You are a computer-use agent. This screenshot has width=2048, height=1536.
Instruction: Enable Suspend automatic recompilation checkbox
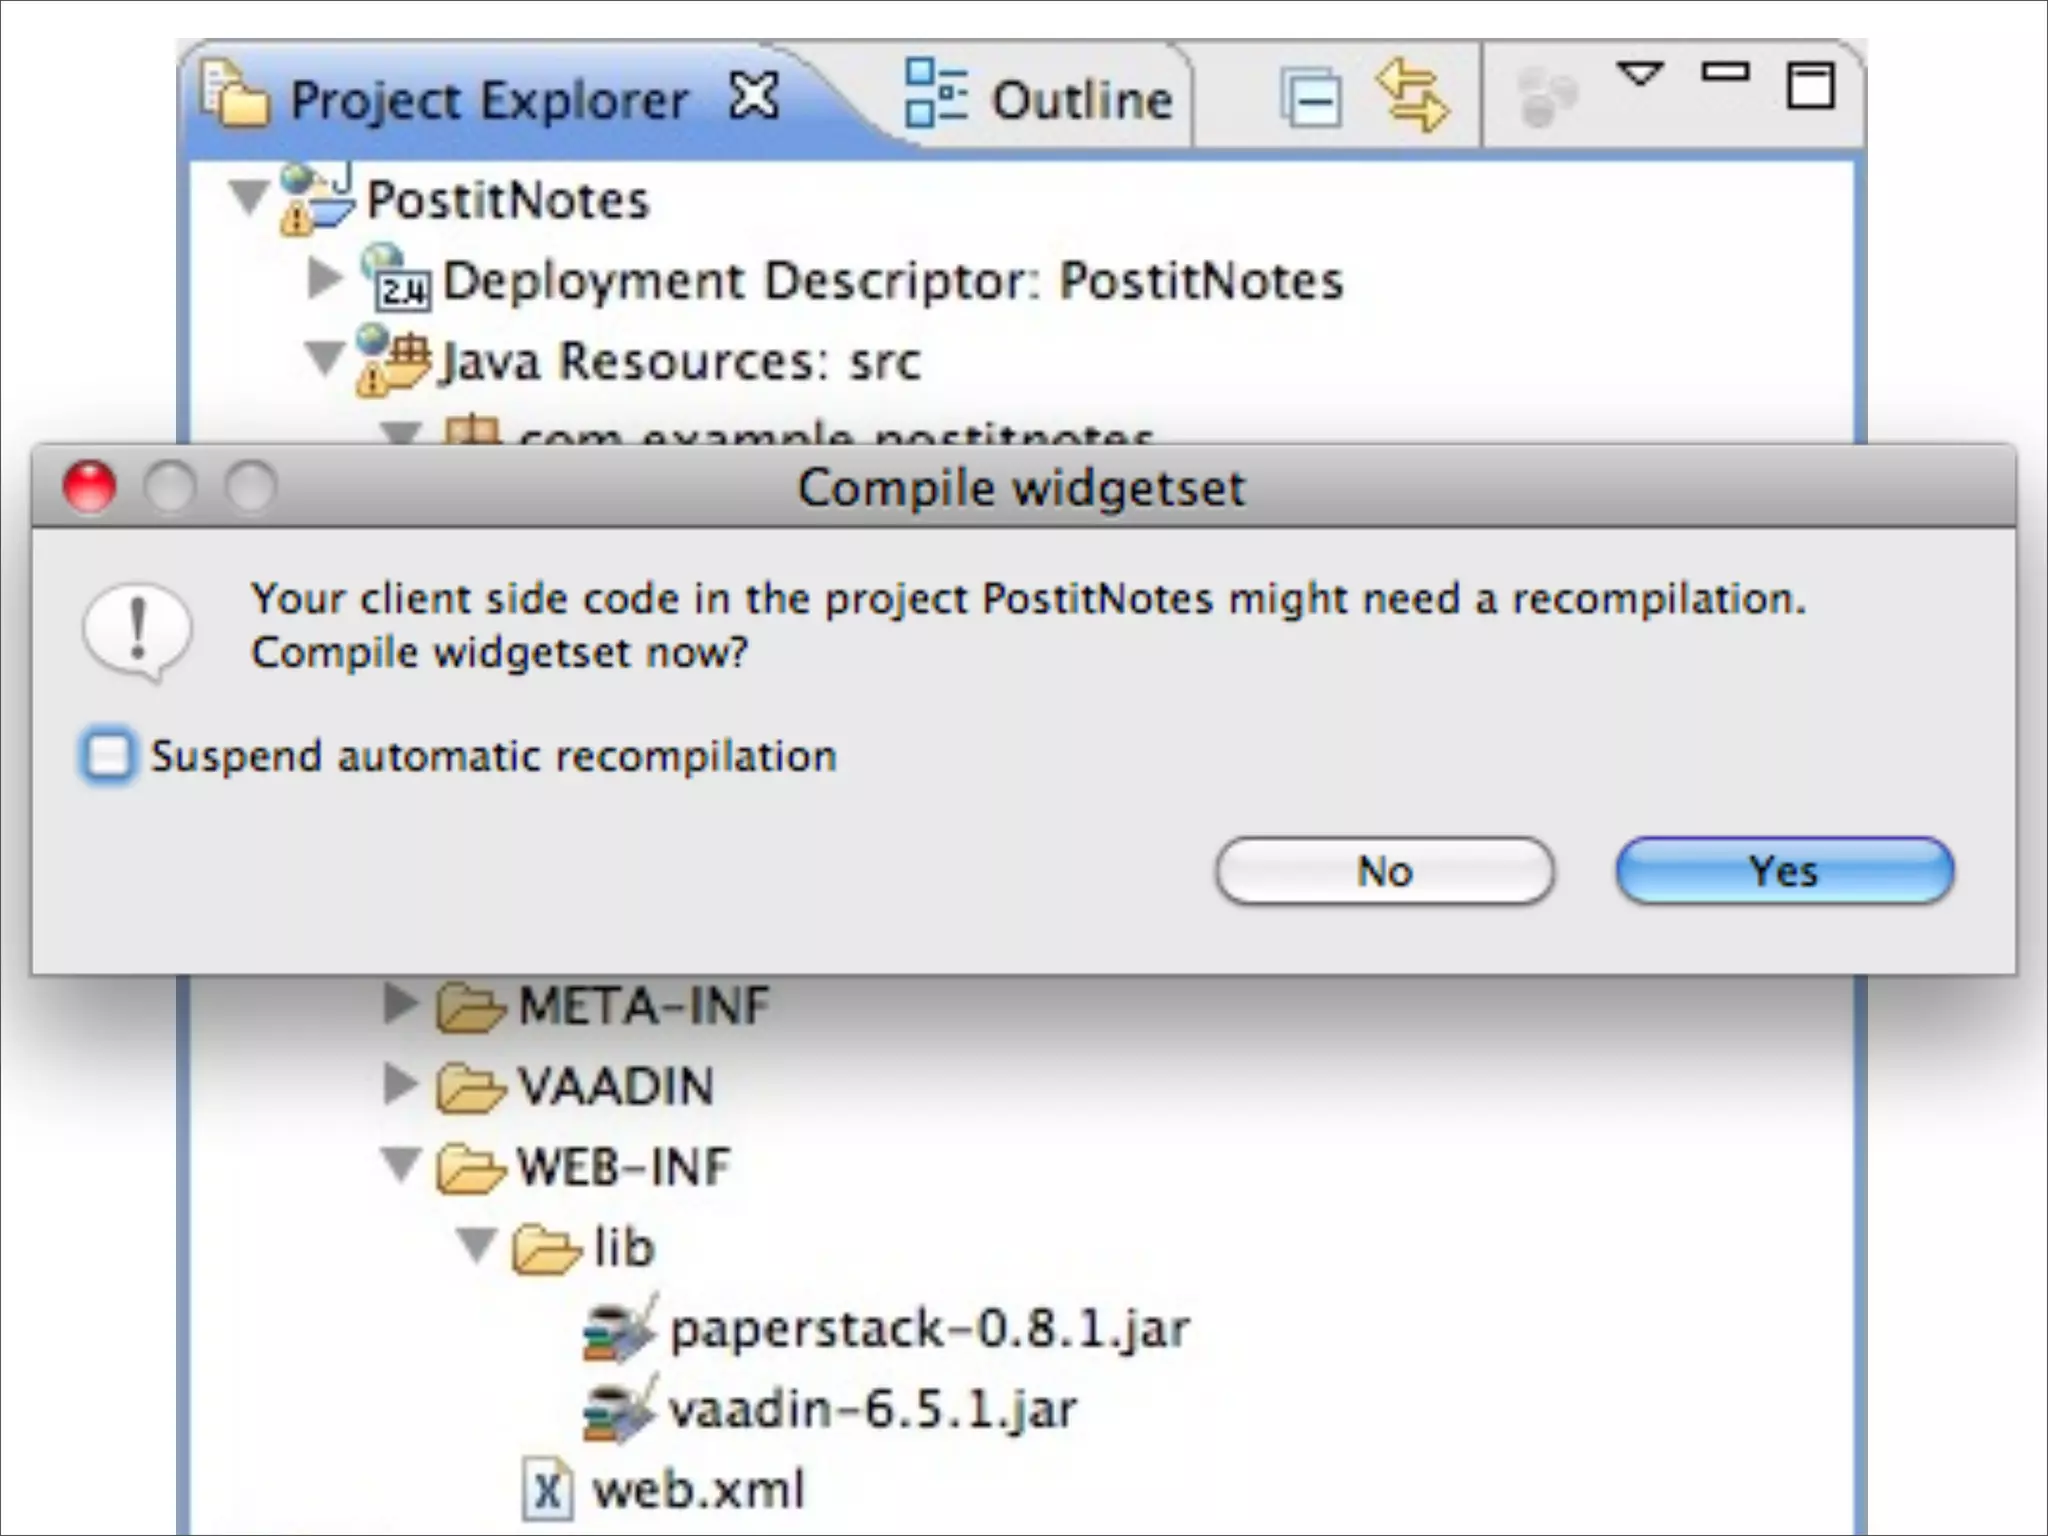[x=108, y=756]
